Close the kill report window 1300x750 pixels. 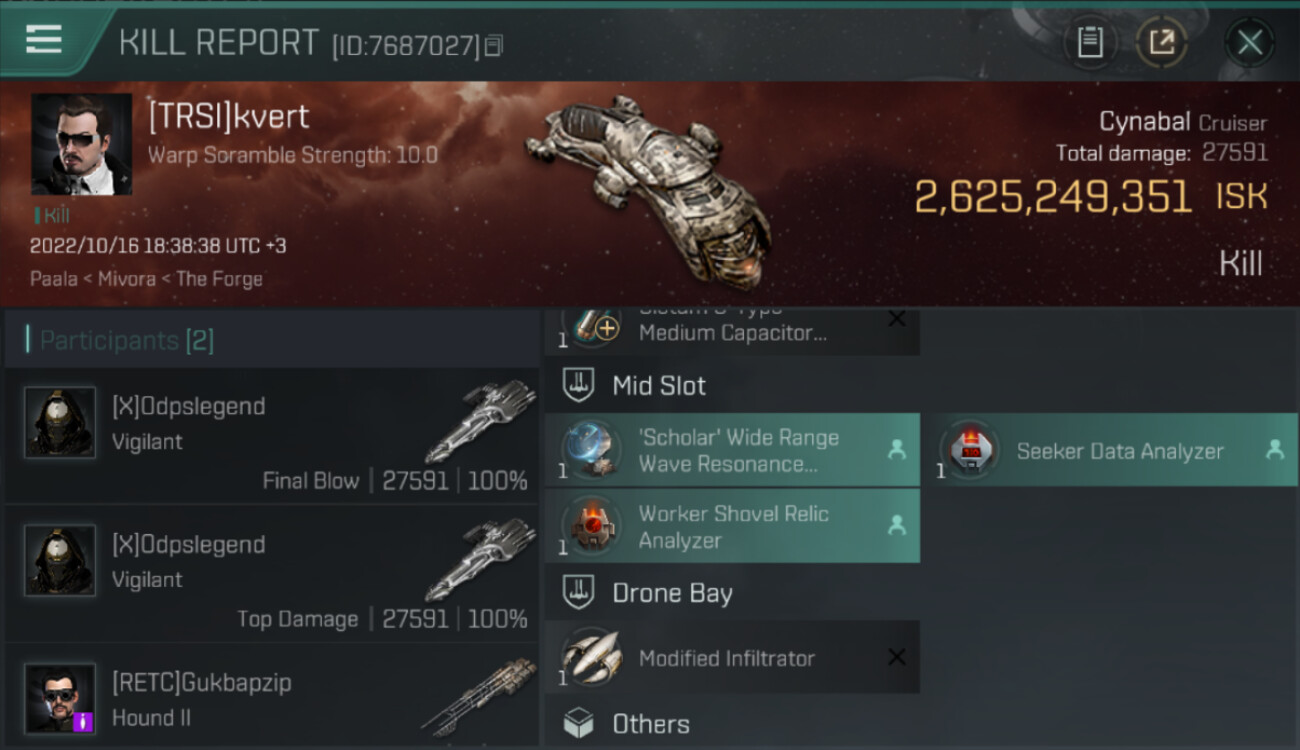point(1249,42)
